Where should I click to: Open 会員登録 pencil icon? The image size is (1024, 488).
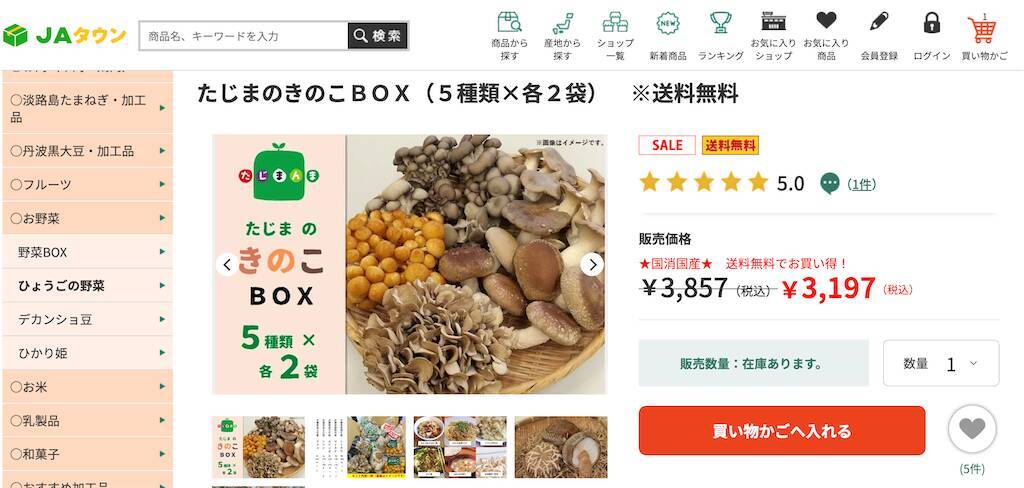[x=879, y=22]
